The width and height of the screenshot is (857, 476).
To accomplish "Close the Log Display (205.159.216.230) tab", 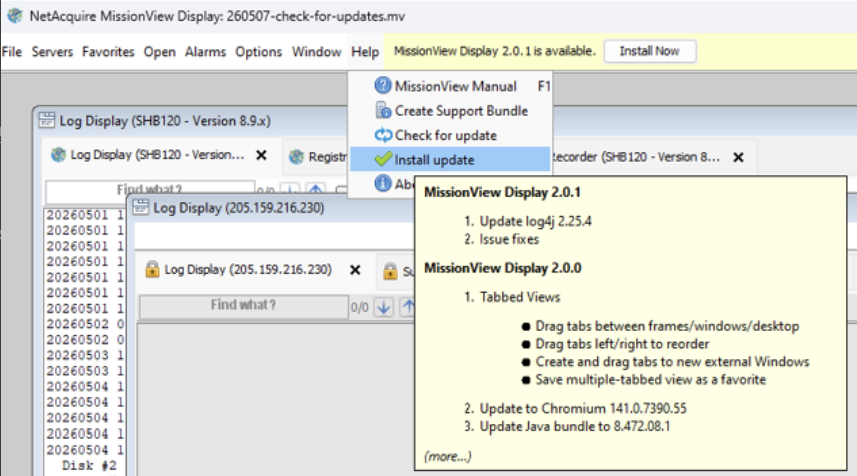I will tap(355, 270).
